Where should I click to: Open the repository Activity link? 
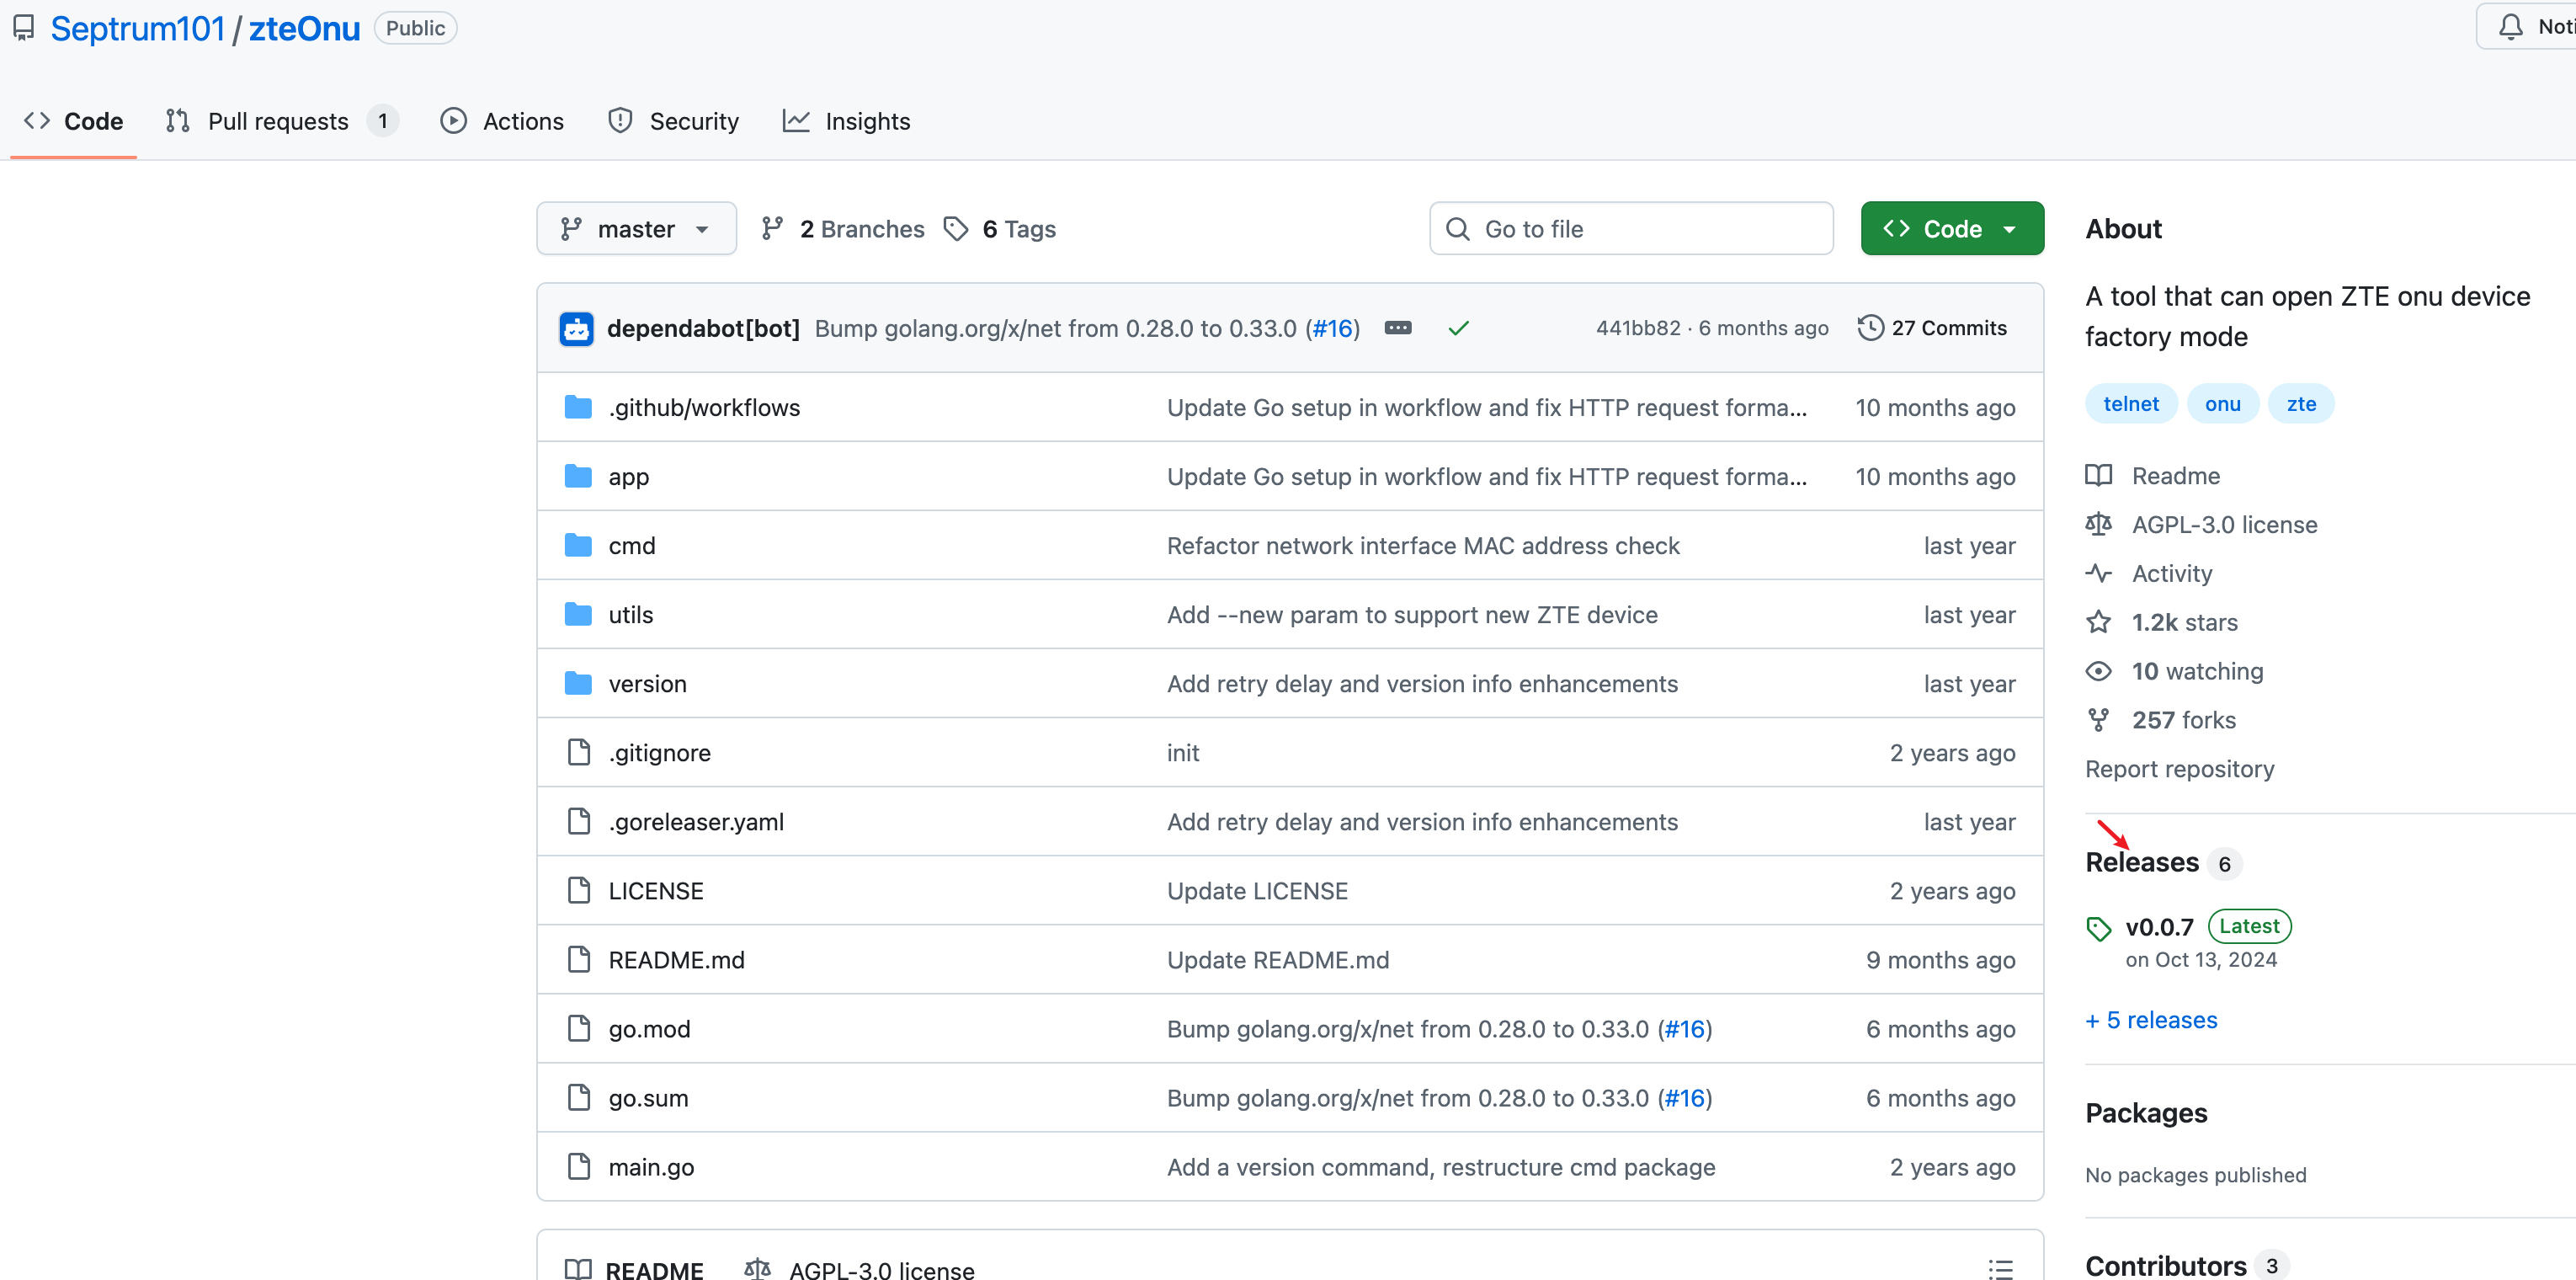[x=2149, y=573]
